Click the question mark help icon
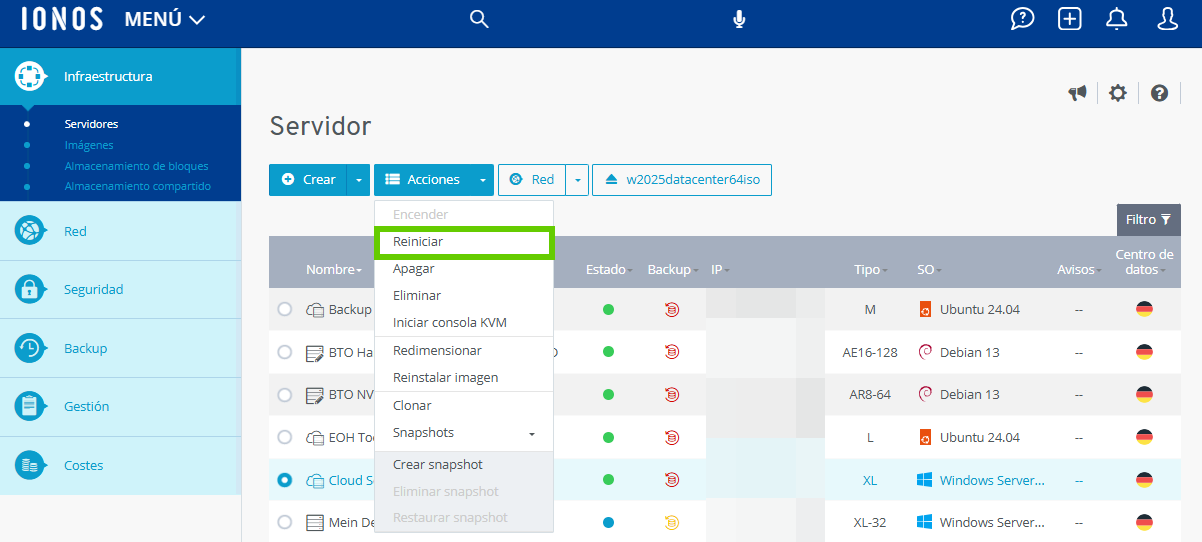 [1159, 93]
